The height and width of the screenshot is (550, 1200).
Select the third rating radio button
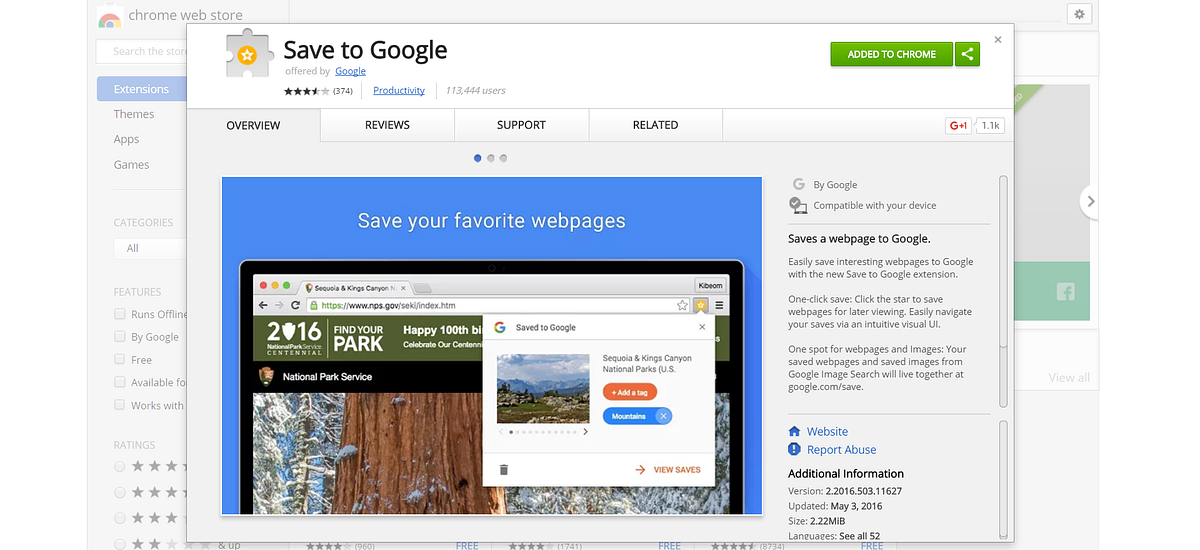pos(120,518)
